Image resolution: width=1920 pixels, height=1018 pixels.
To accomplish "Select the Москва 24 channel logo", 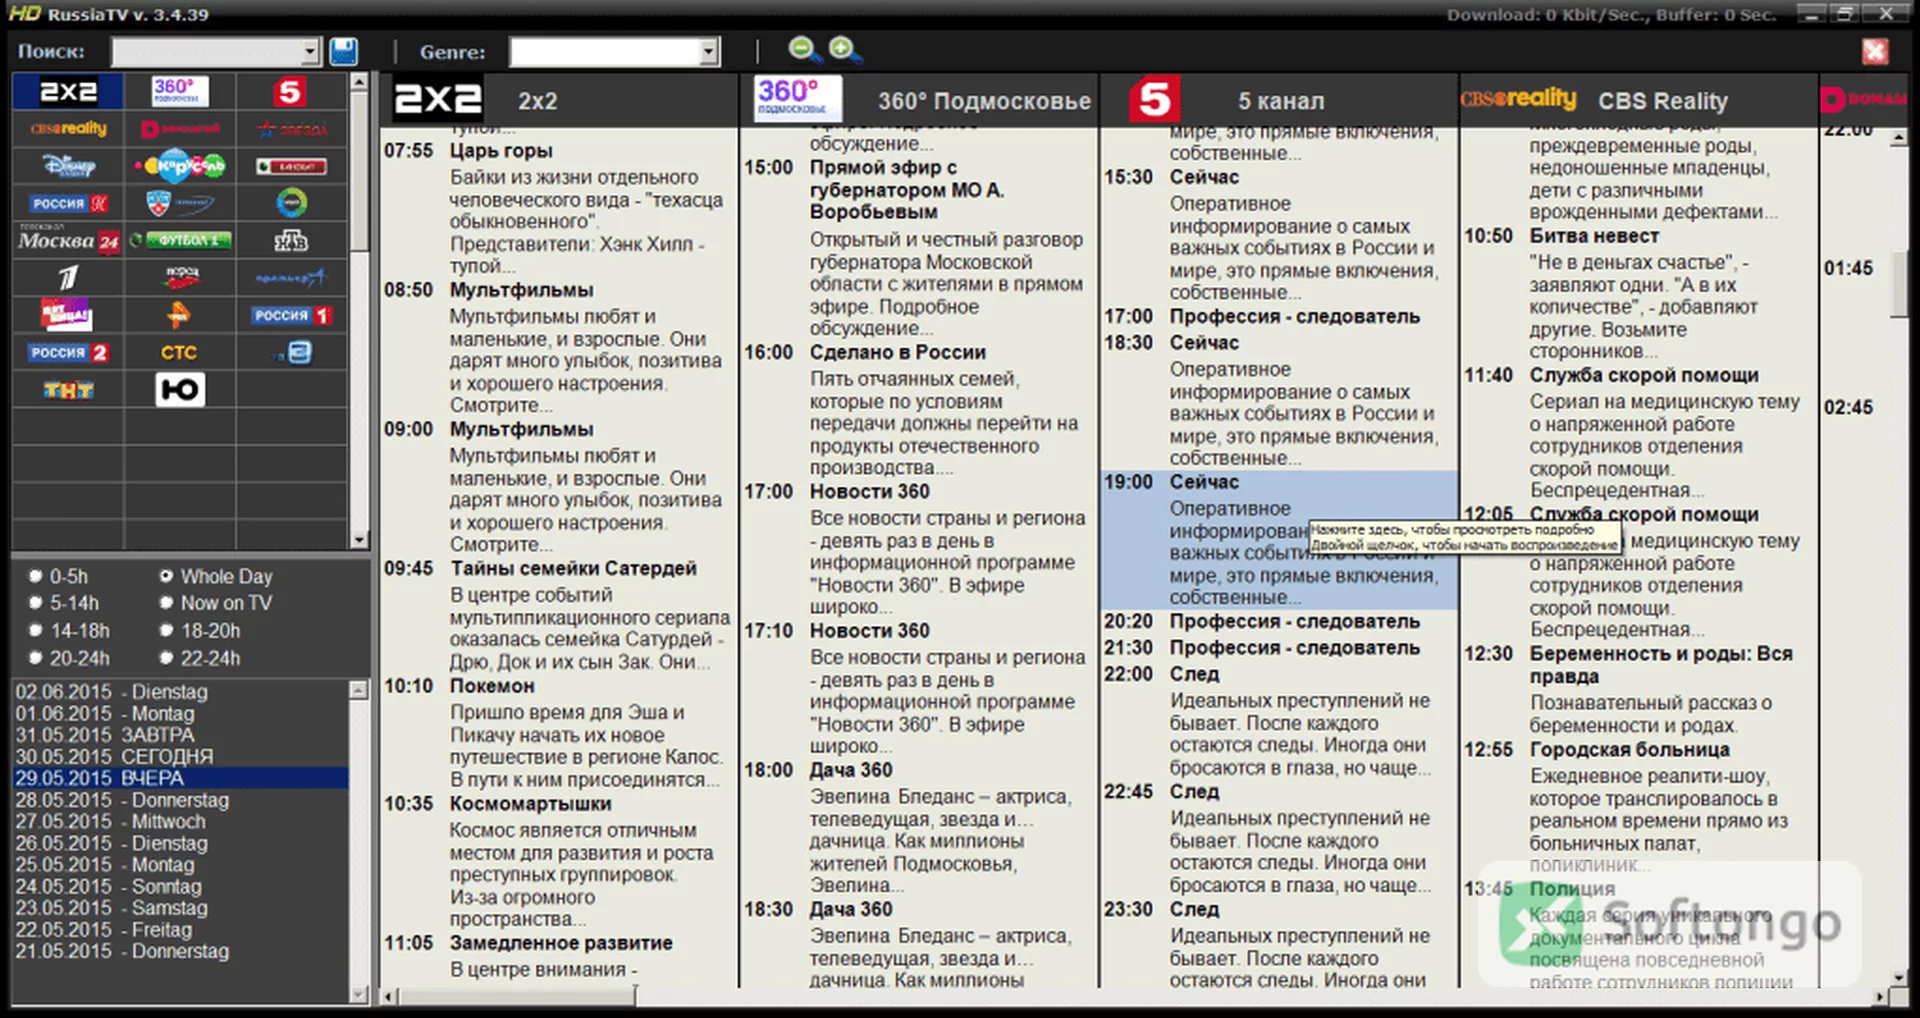I will [x=68, y=240].
